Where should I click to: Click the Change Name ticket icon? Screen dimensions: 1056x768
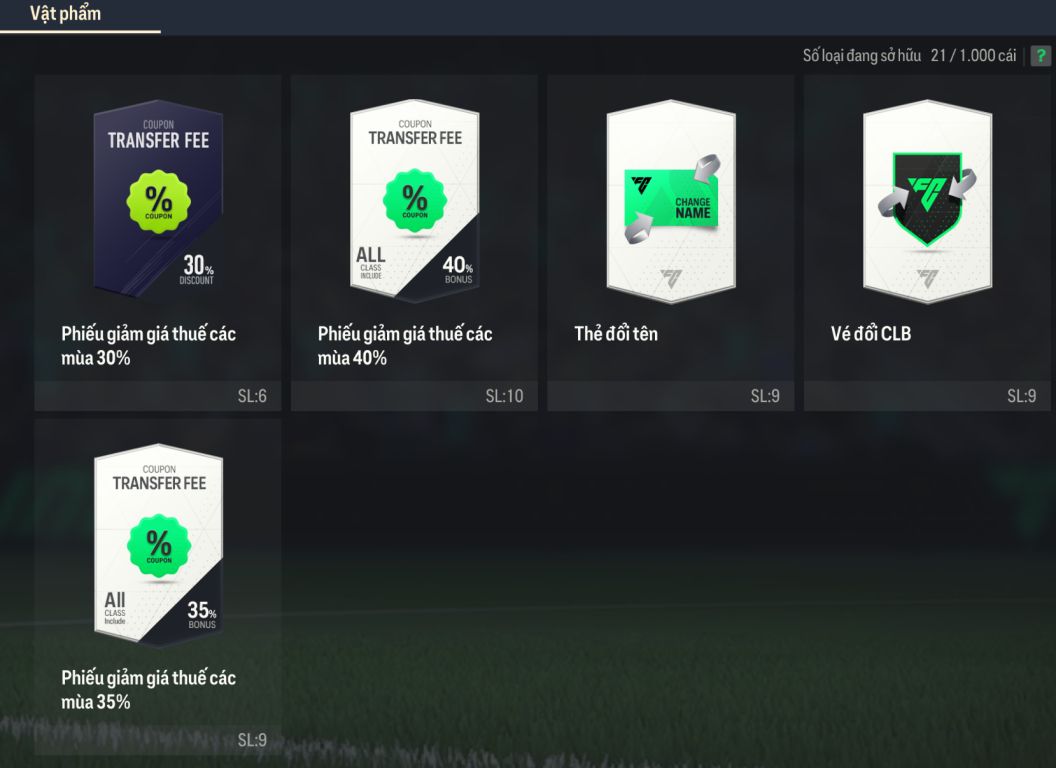coord(672,200)
